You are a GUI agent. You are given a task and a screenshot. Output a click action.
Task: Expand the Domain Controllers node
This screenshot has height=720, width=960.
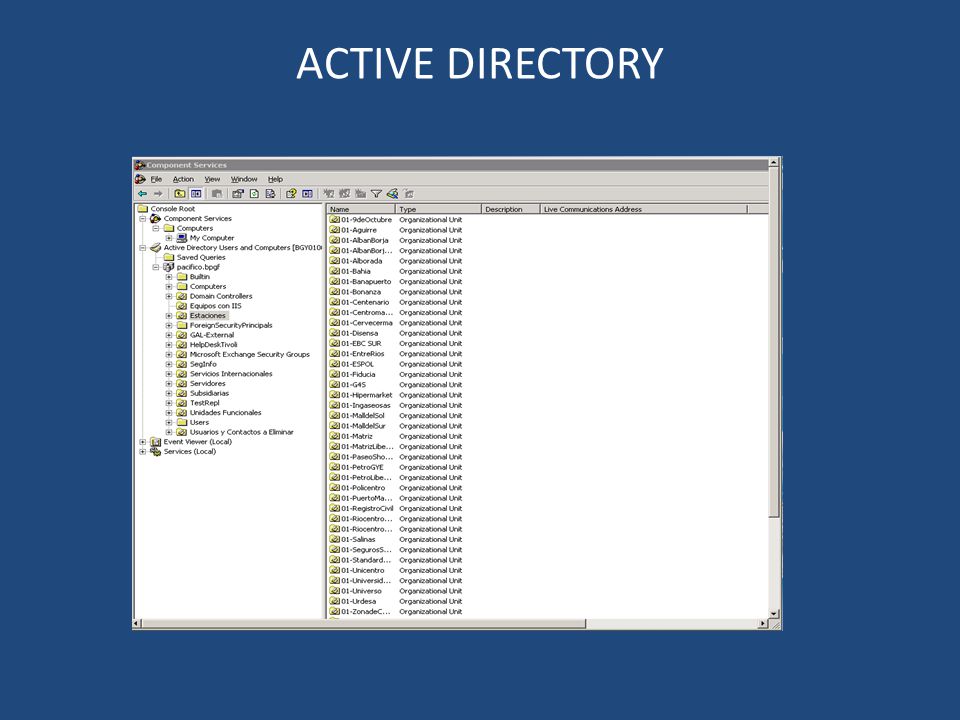click(168, 296)
